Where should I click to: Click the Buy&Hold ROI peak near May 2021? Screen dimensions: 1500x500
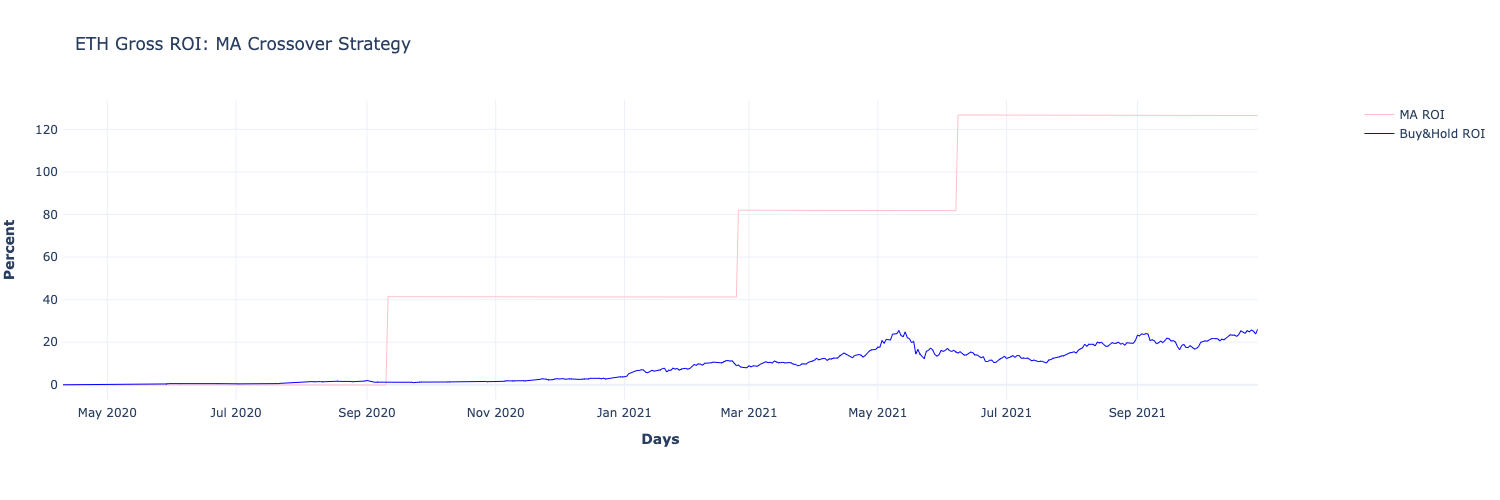pyautogui.click(x=899, y=331)
